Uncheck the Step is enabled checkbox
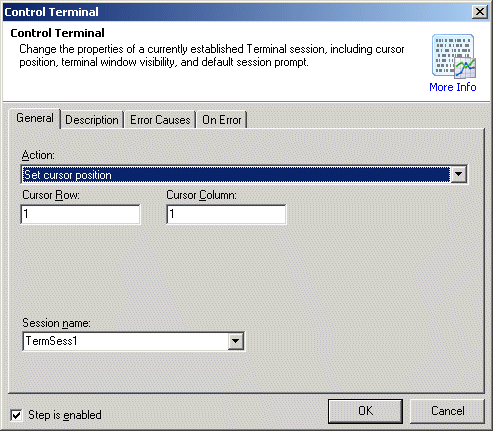 16,415
